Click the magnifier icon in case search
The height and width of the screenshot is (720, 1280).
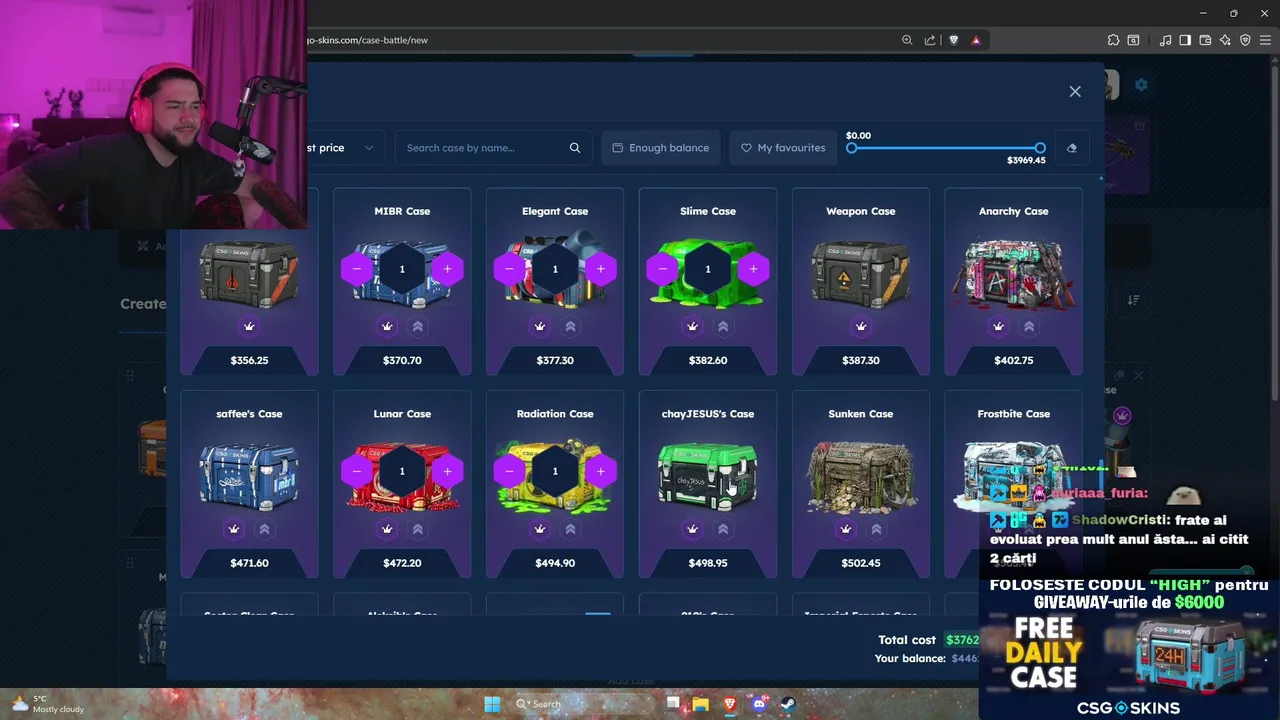575,148
